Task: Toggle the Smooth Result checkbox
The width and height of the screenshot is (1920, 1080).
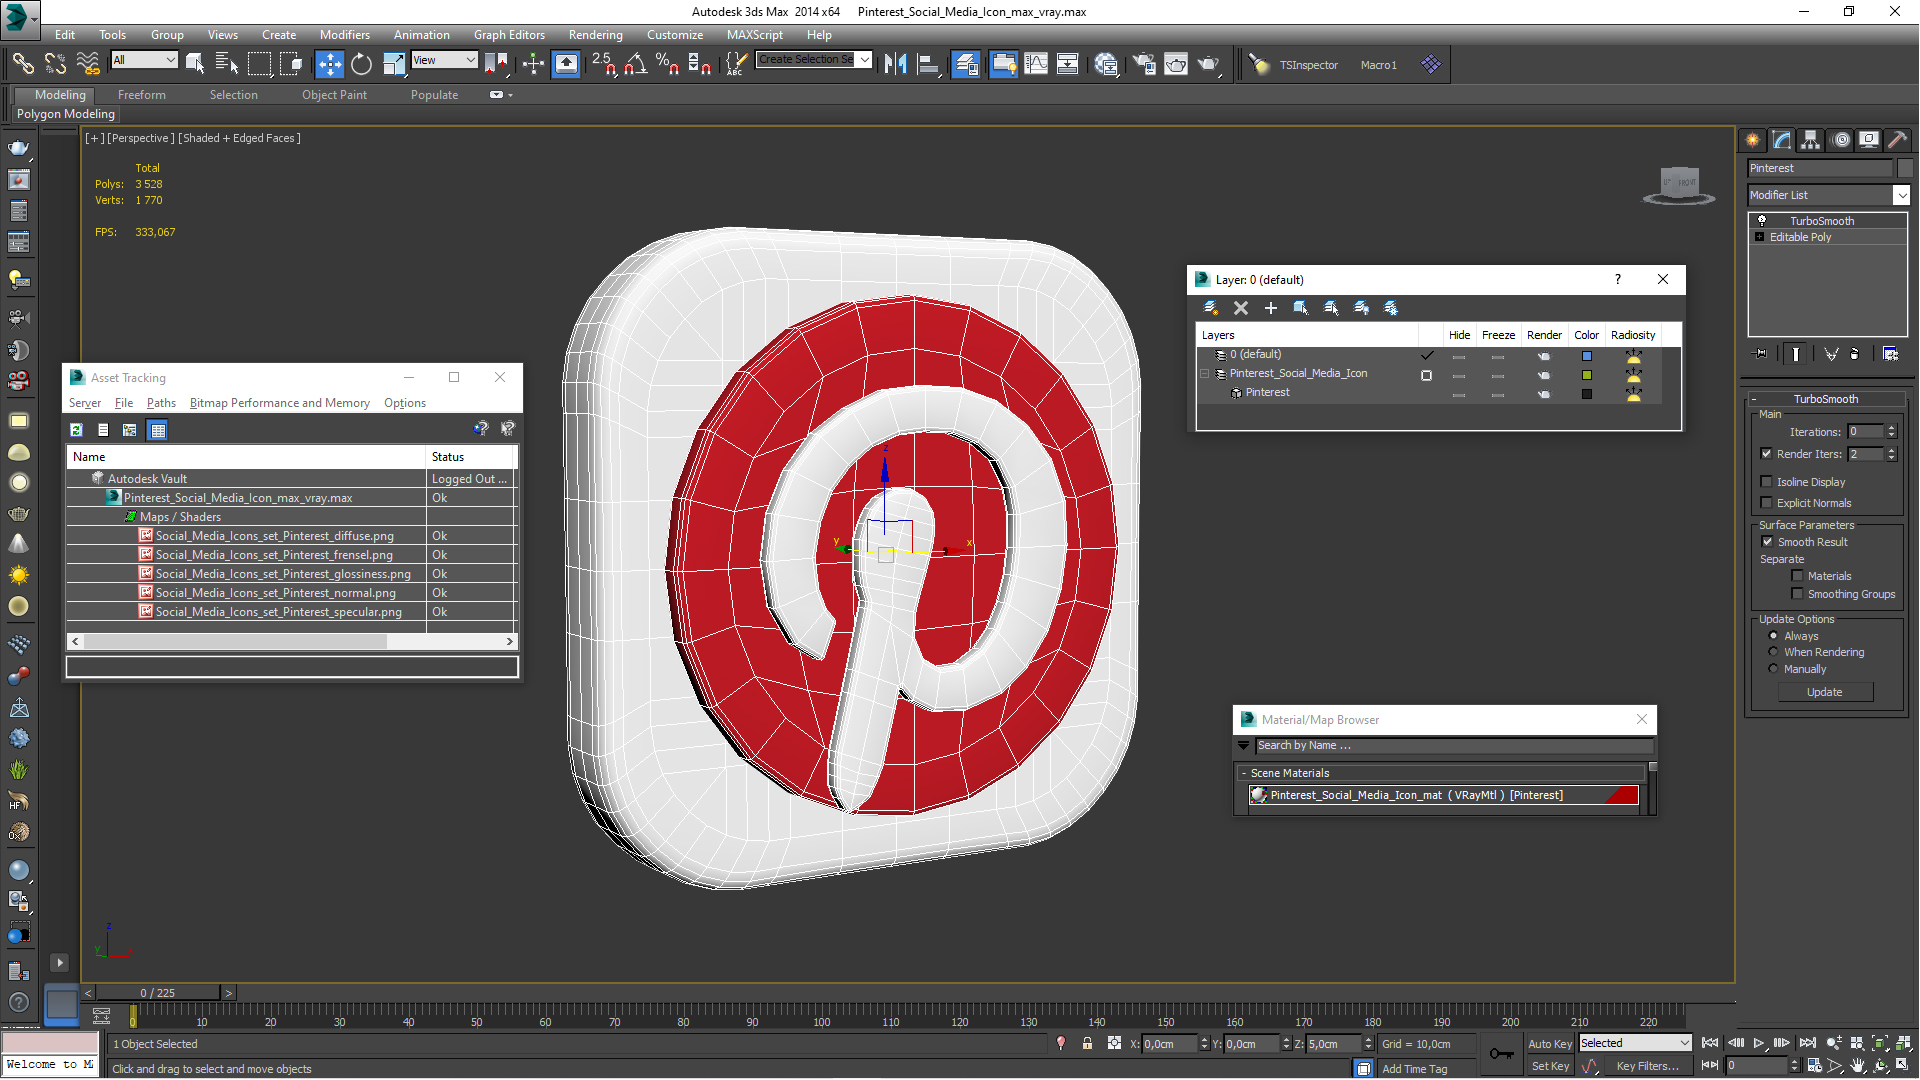Action: [1767, 541]
